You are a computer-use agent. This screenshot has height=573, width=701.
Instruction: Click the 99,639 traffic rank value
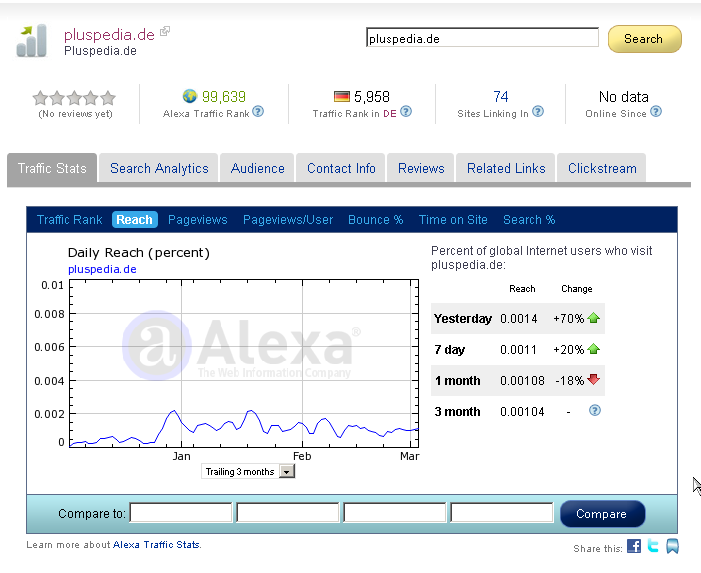coord(224,96)
